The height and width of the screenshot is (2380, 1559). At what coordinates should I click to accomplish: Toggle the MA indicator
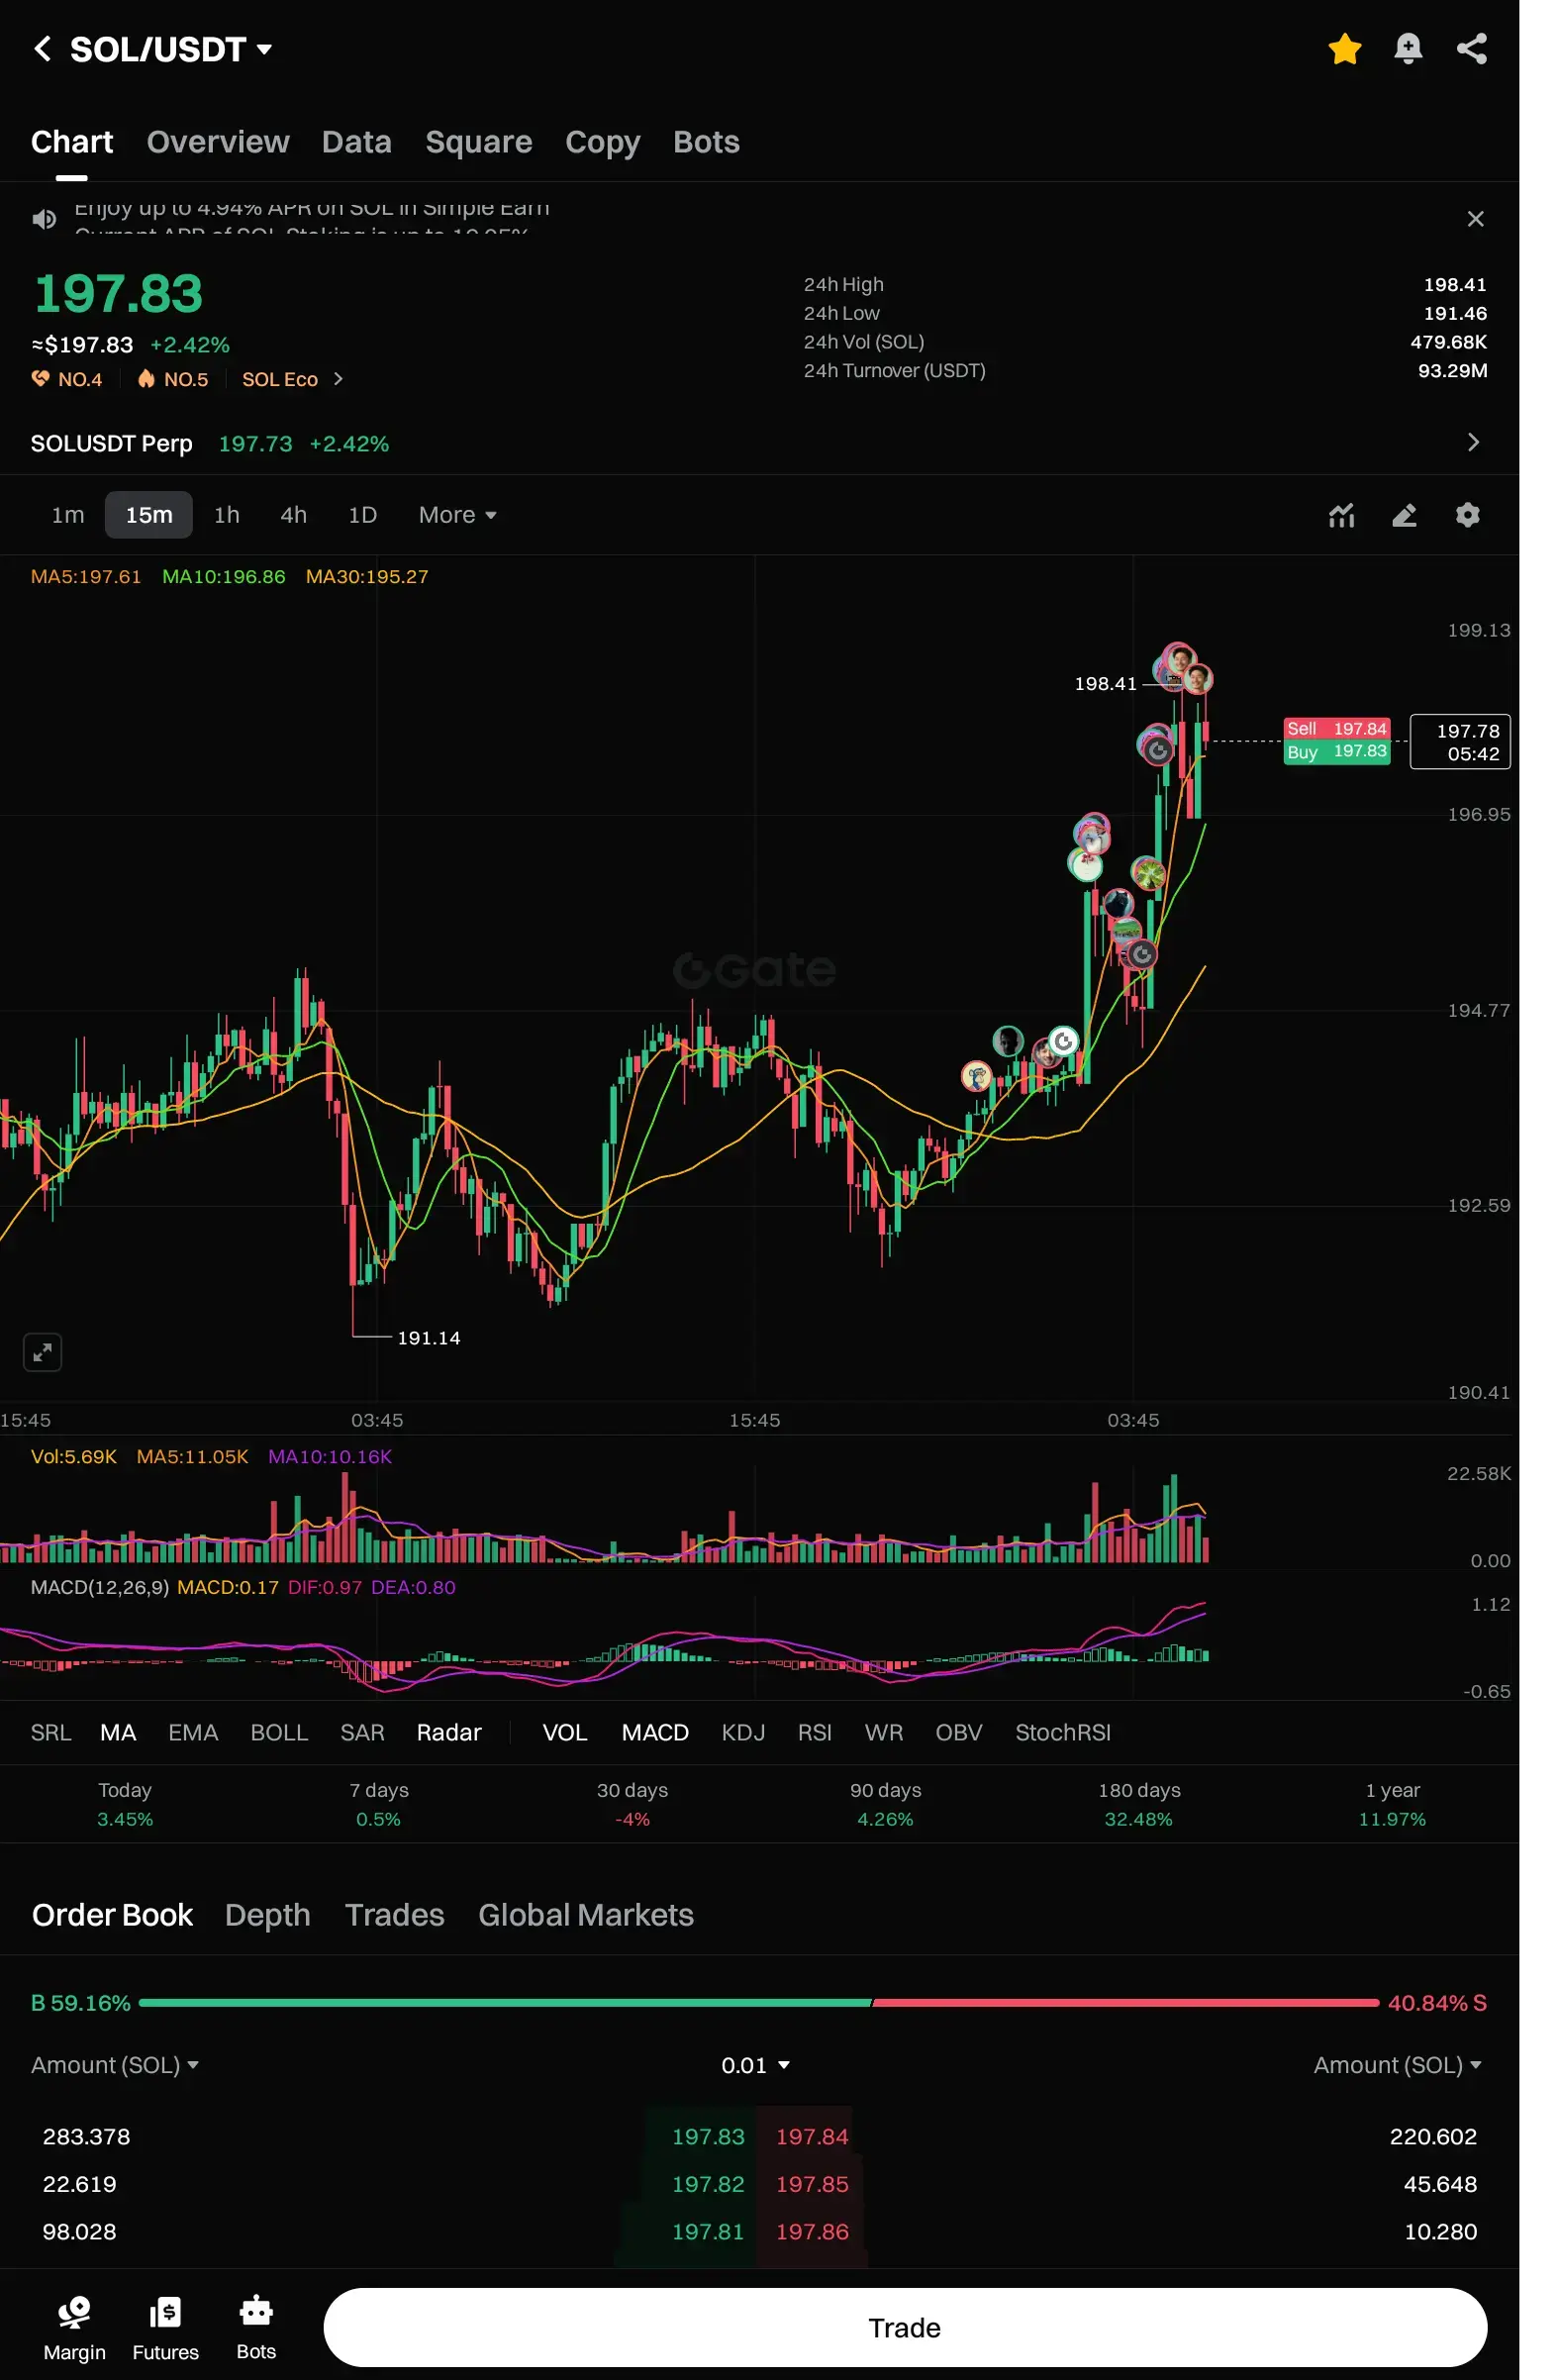pyautogui.click(x=118, y=1733)
